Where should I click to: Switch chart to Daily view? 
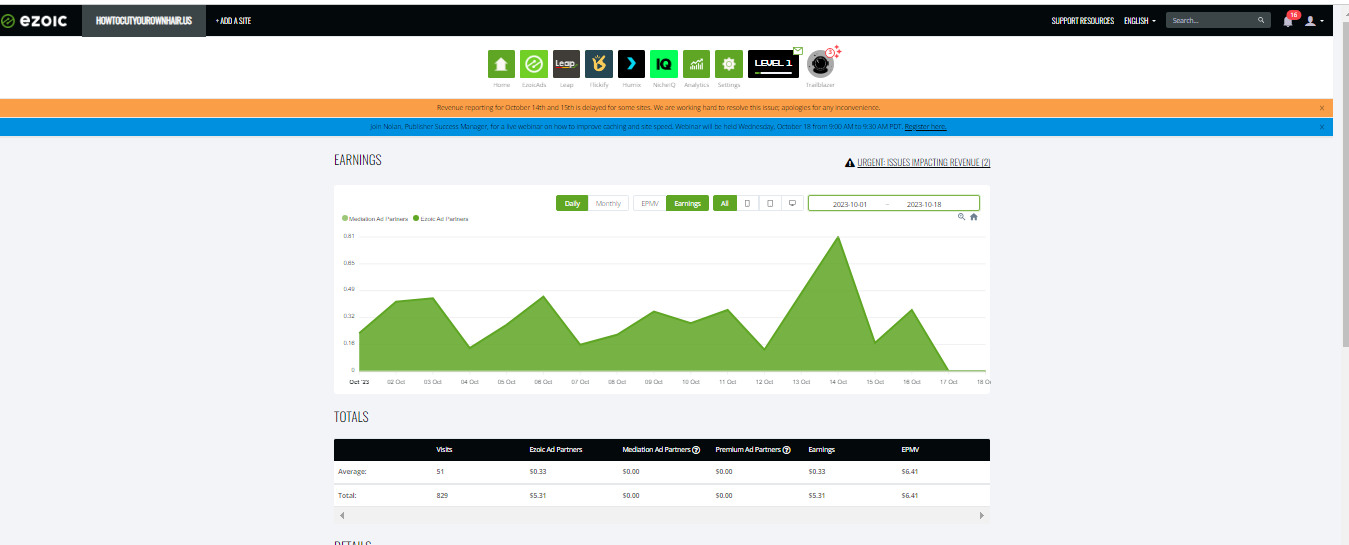tap(572, 203)
